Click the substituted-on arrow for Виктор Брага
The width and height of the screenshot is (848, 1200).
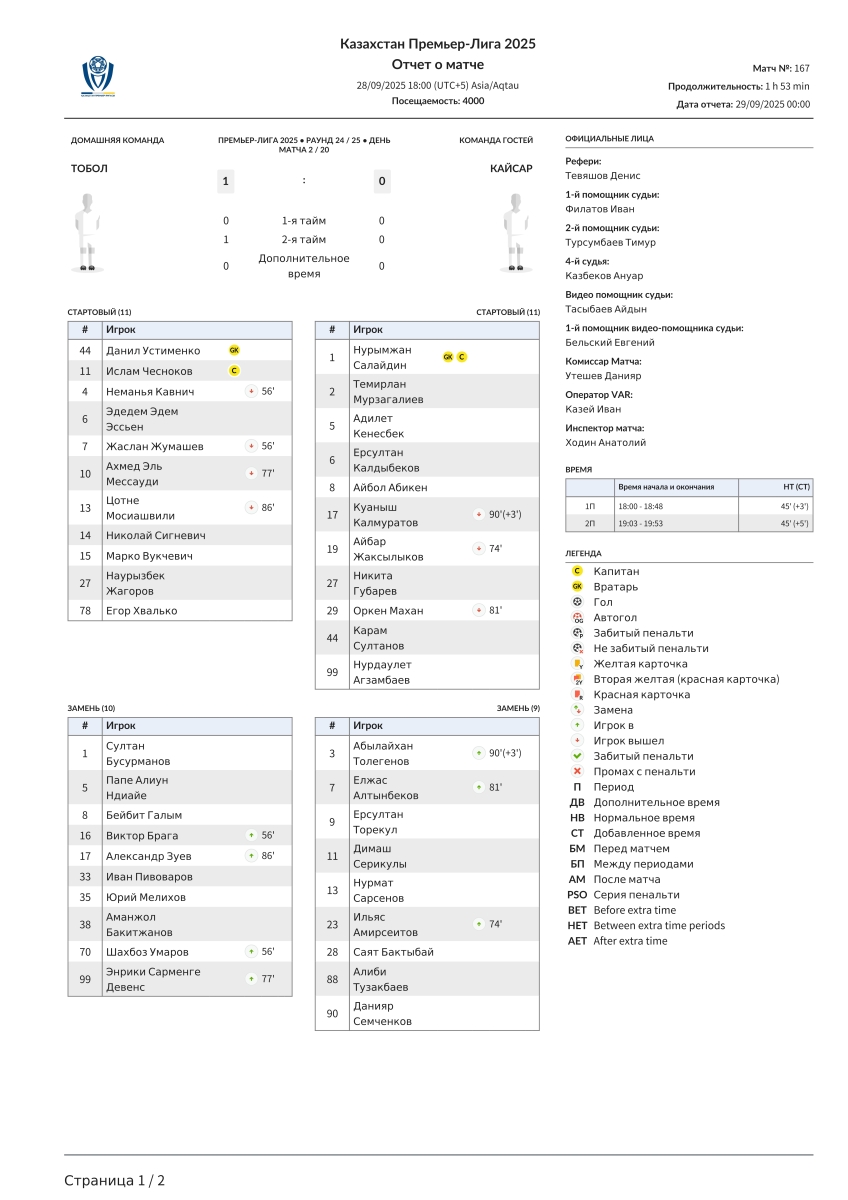pyautogui.click(x=251, y=835)
